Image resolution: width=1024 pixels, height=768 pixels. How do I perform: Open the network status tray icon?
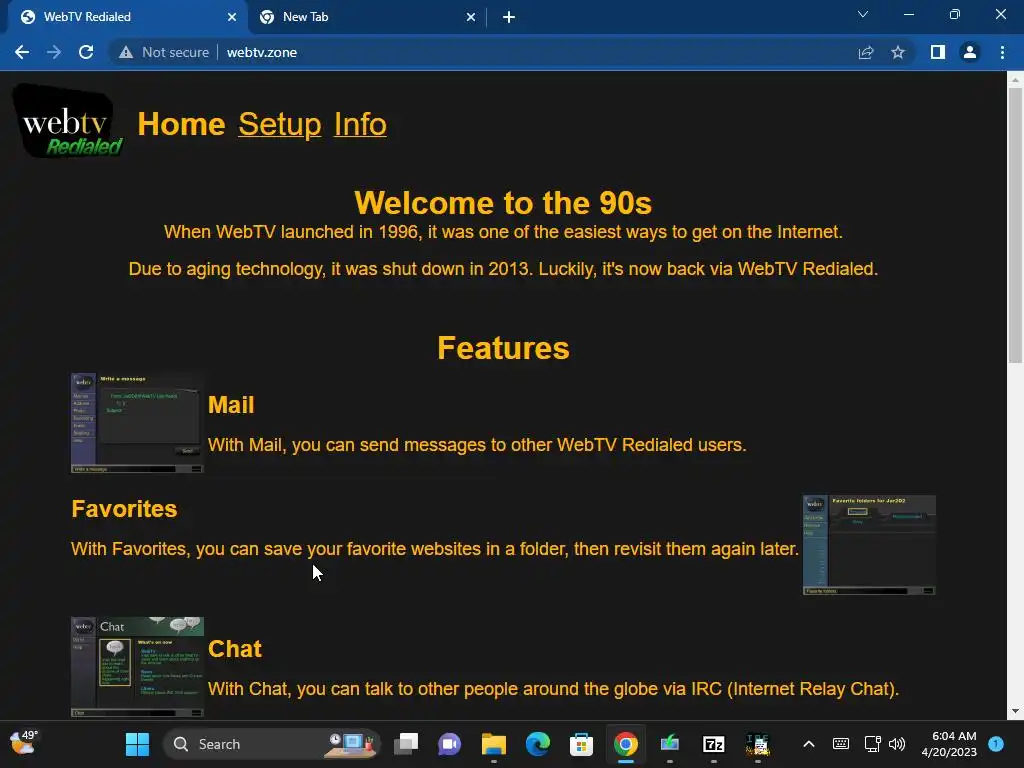872,744
